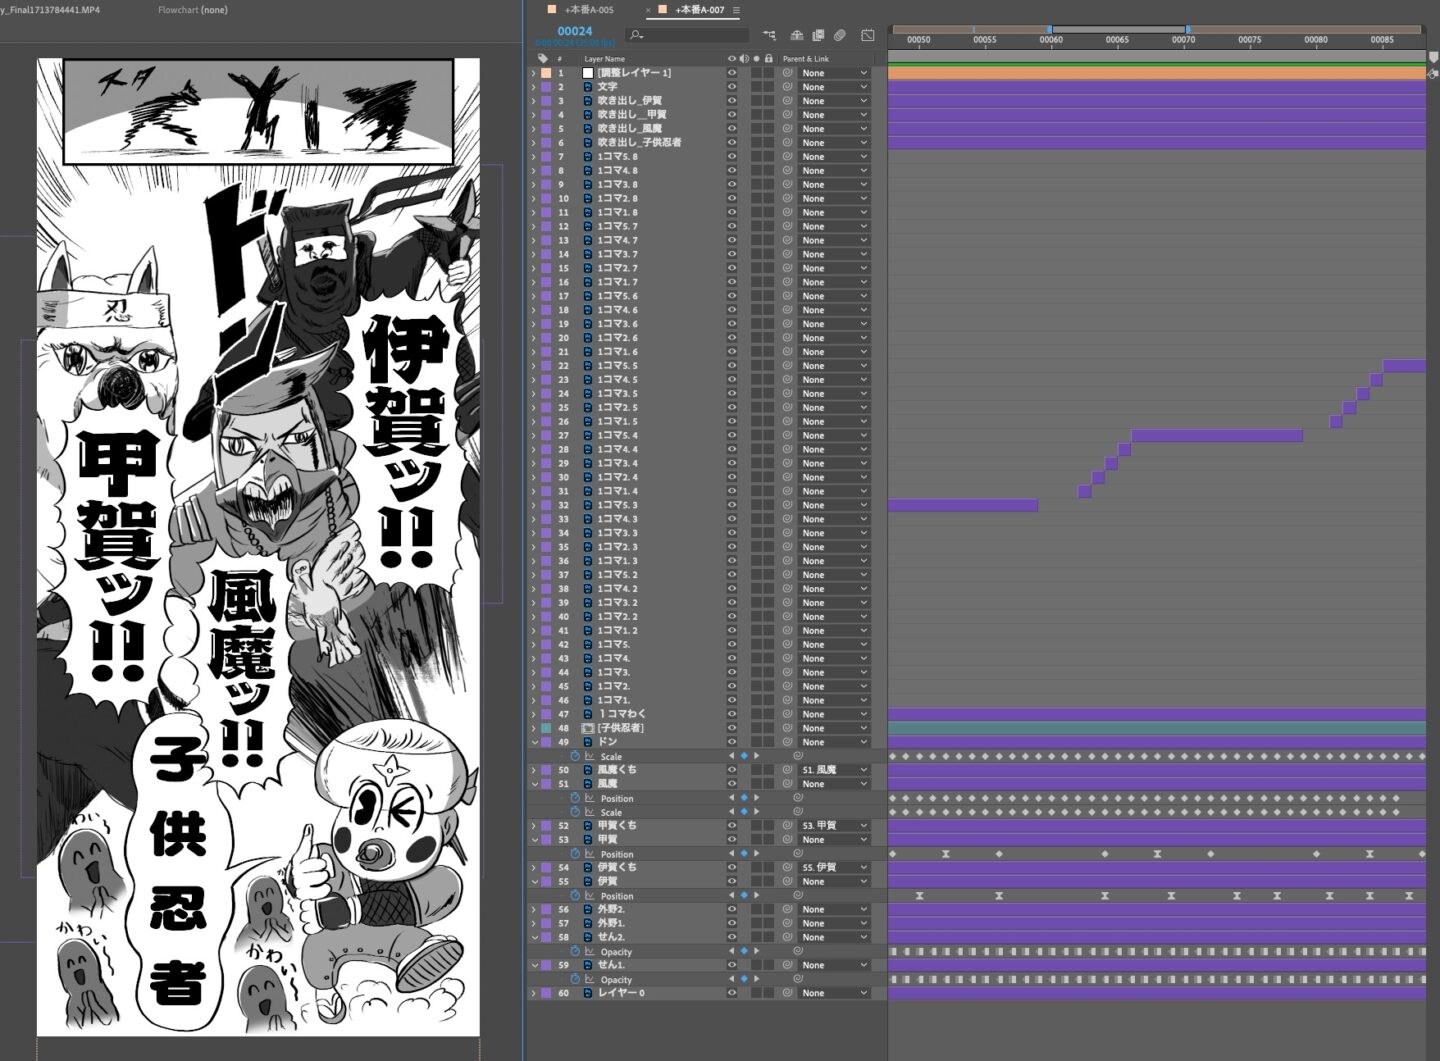Enable motion blur for the composition
The width and height of the screenshot is (1440, 1061).
tap(840, 35)
